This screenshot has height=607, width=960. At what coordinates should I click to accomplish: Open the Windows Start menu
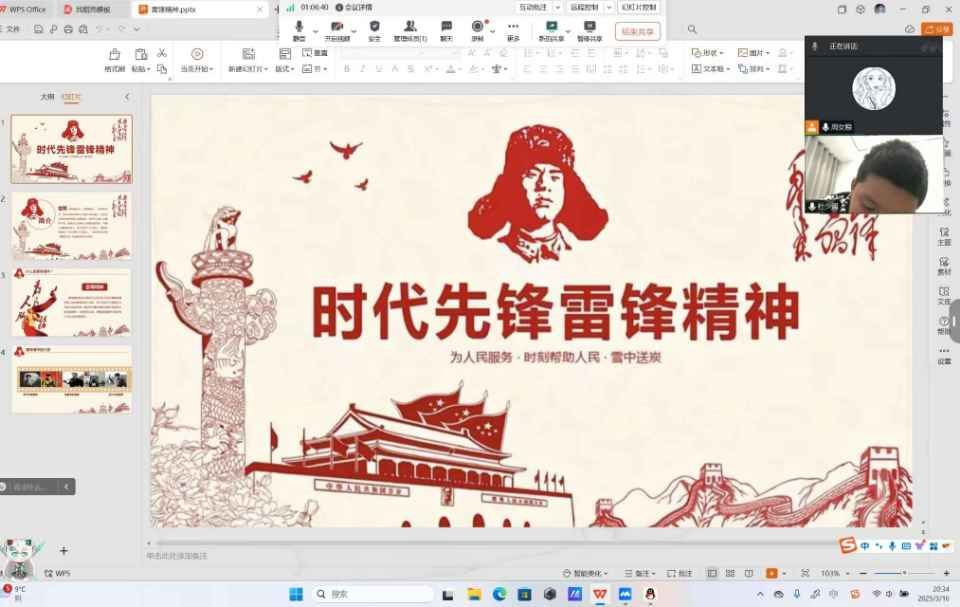coord(296,594)
